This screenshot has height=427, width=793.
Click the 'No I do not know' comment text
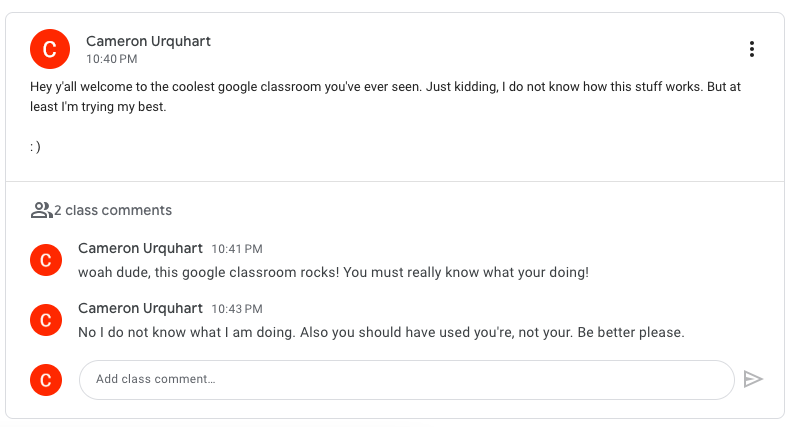(381, 332)
